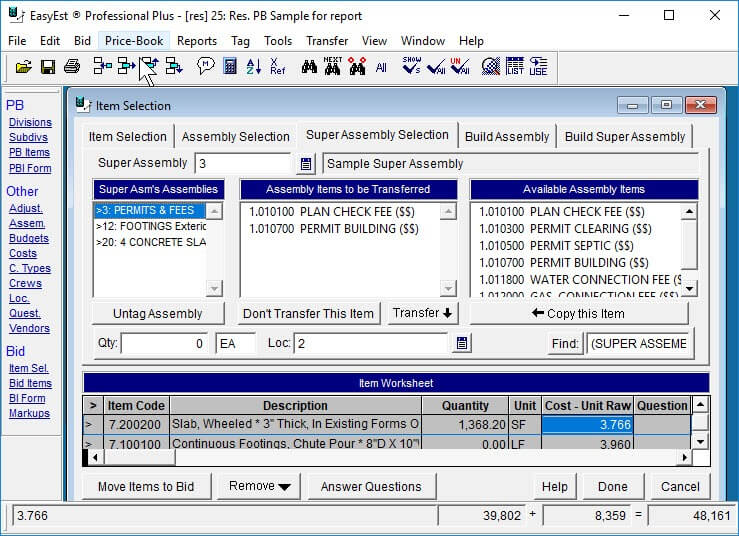Click the check All tag icon

436,67
